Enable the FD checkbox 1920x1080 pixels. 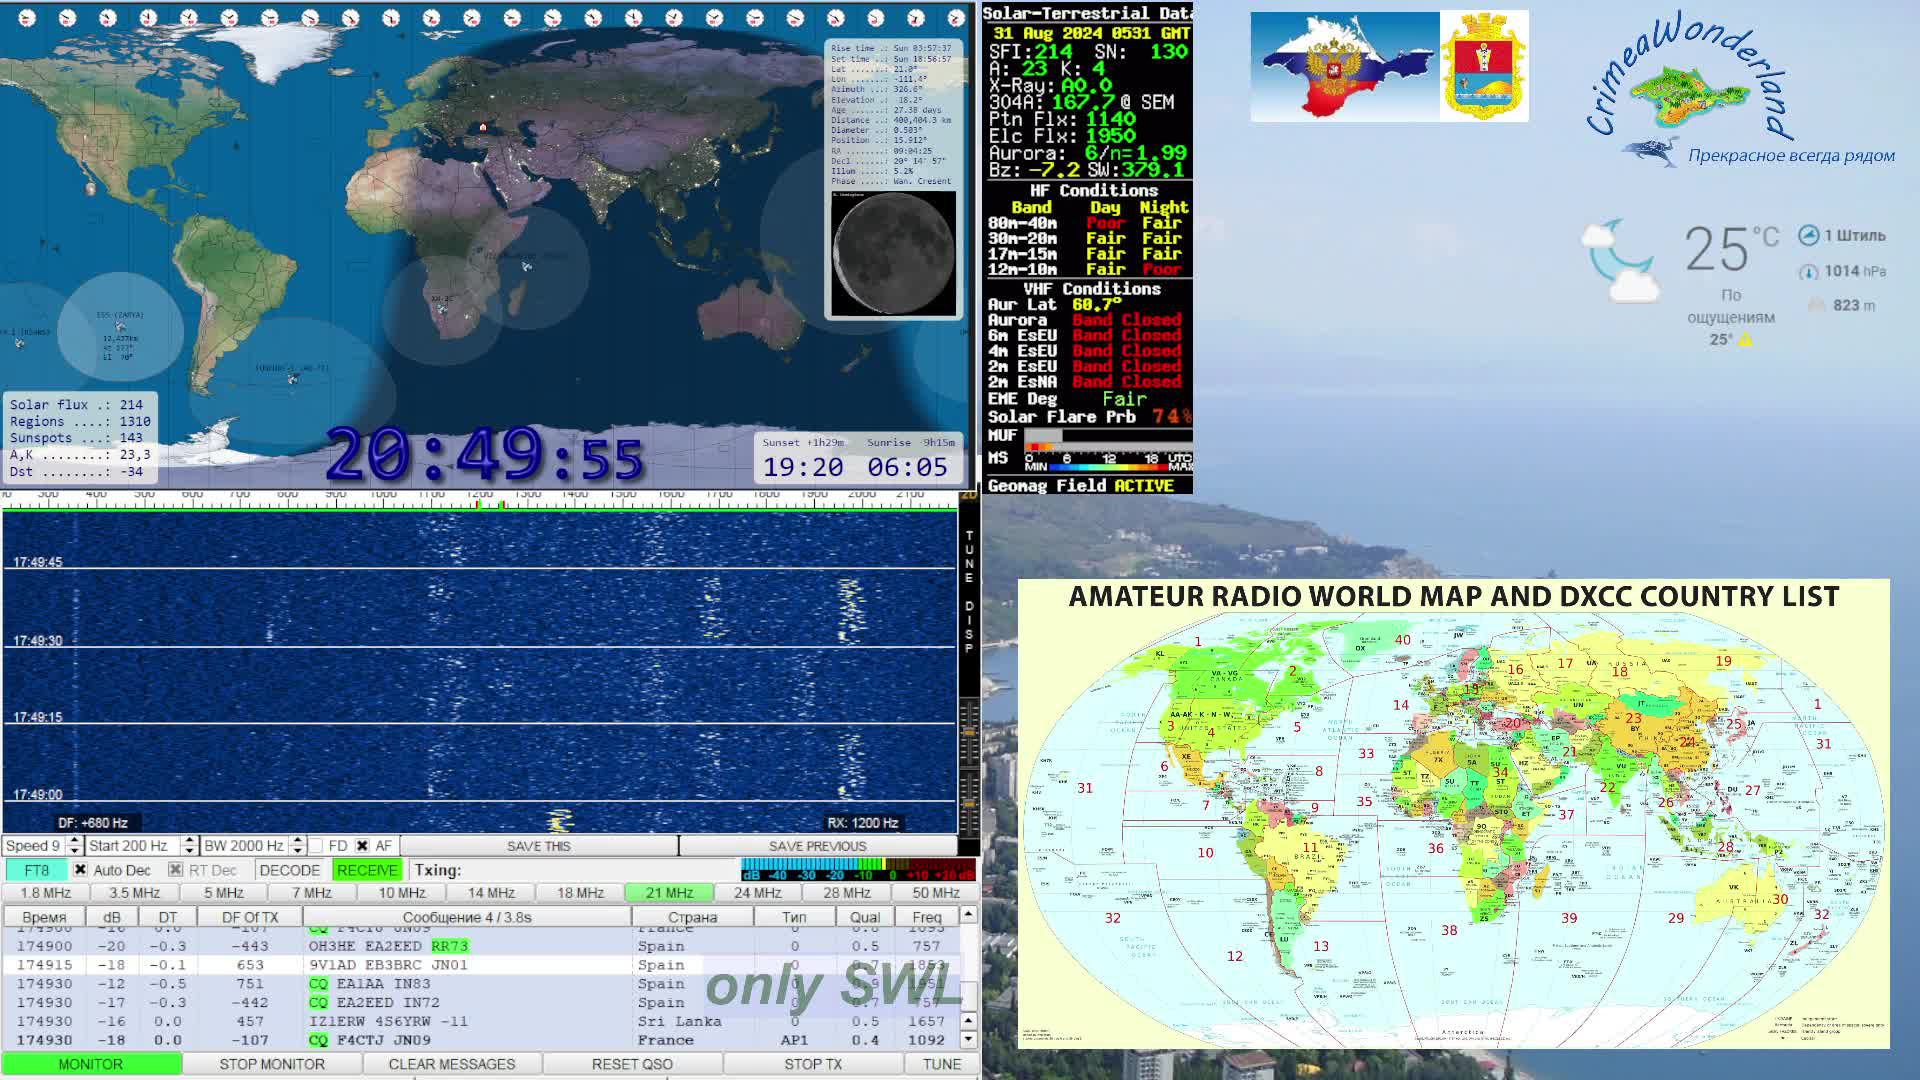click(x=316, y=846)
